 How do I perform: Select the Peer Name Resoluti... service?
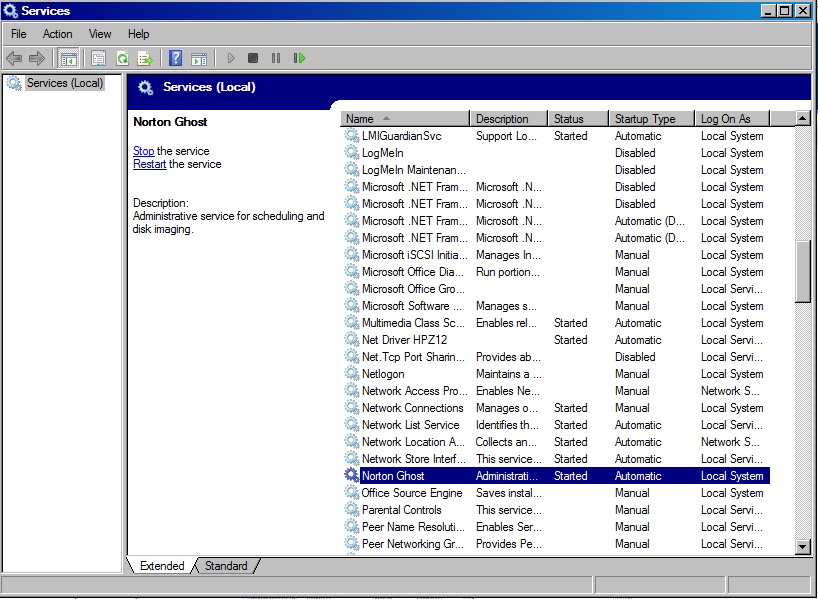(557, 526)
